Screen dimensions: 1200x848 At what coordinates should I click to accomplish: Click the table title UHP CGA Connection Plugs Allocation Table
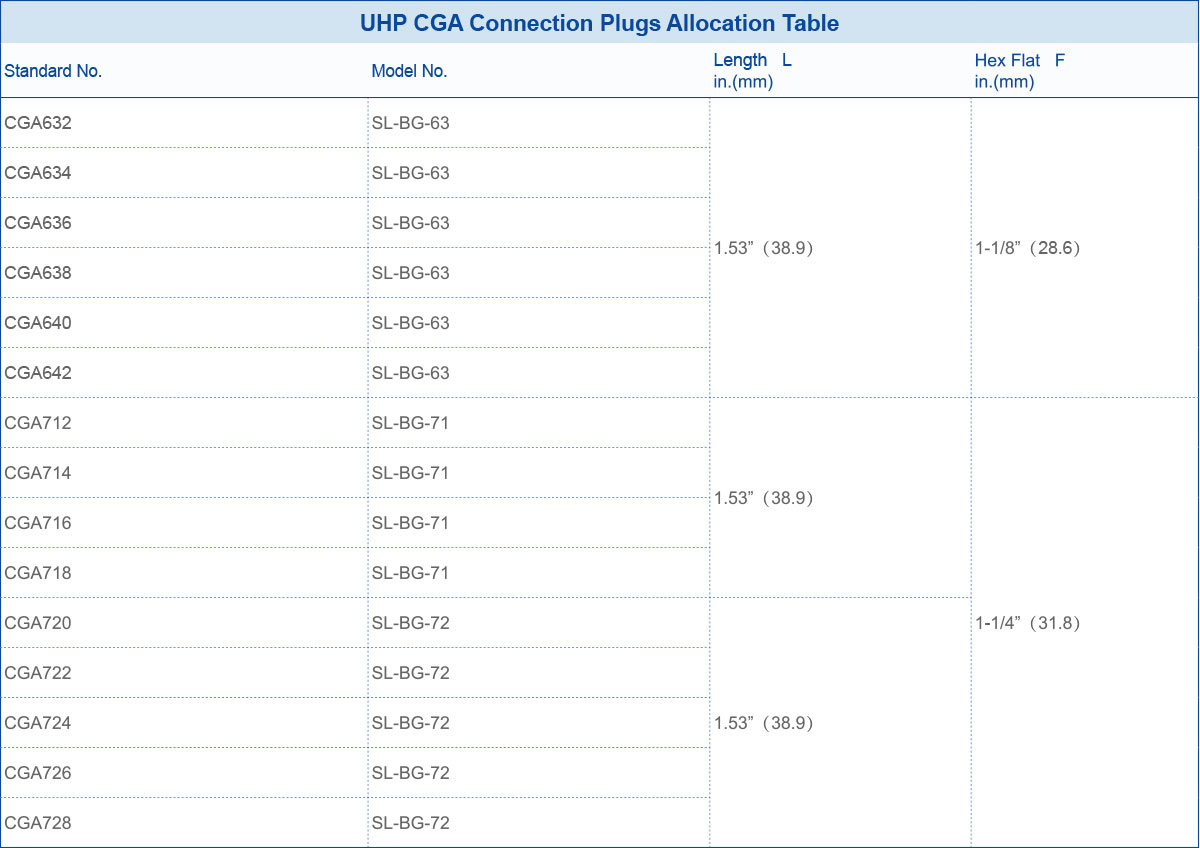(x=599, y=23)
